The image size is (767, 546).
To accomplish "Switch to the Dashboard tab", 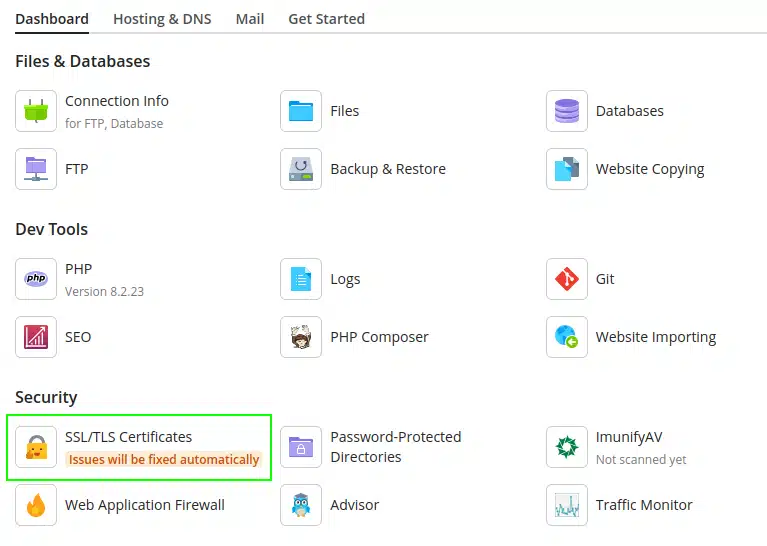I will tap(52, 19).
